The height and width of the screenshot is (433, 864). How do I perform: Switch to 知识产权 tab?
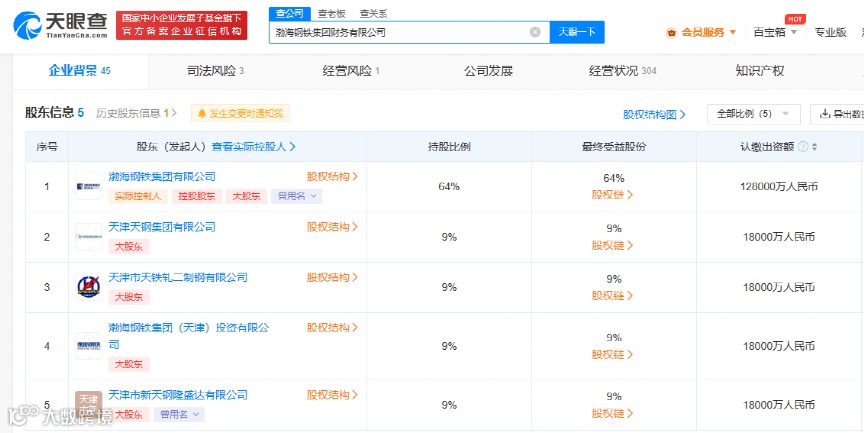coord(759,71)
